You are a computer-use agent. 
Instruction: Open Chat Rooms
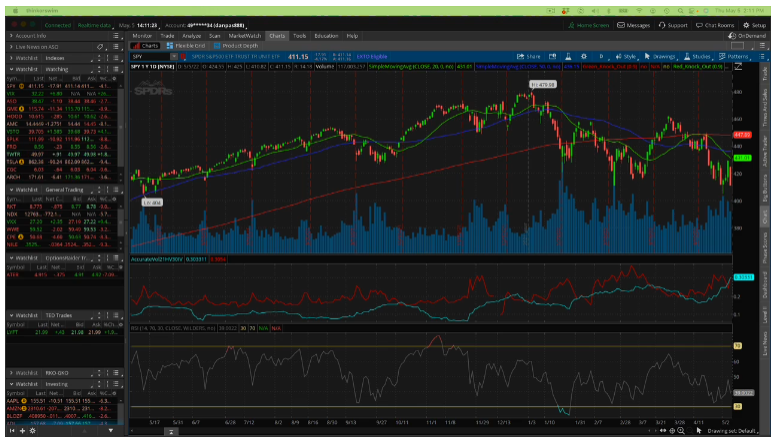coord(715,25)
